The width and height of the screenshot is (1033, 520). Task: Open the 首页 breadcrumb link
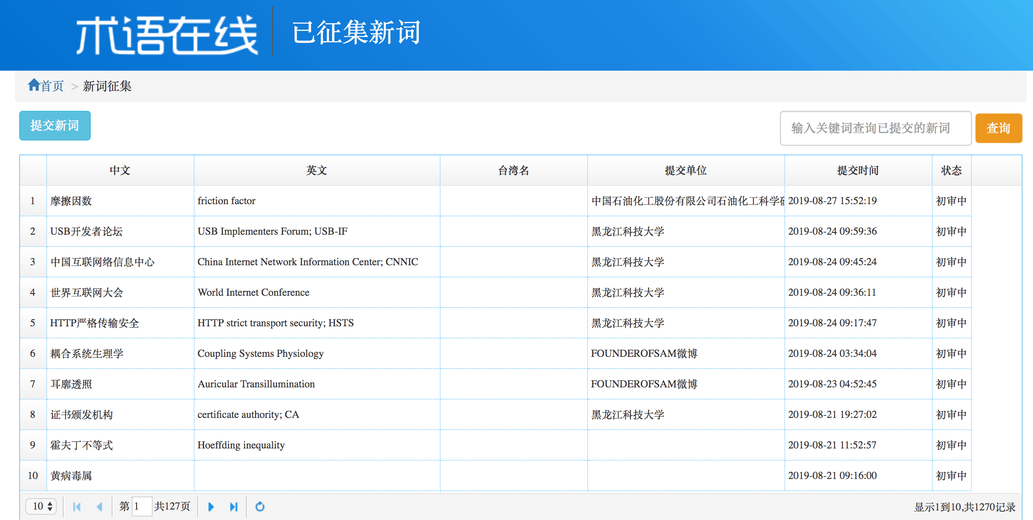tap(52, 86)
